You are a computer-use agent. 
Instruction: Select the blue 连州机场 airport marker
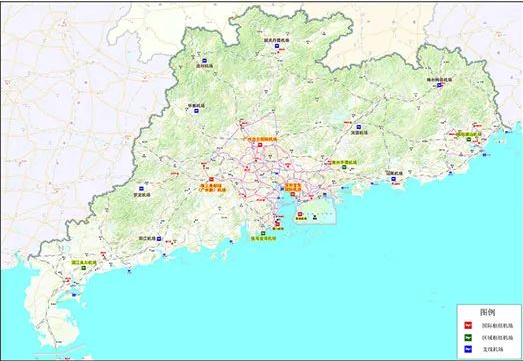[x=205, y=61]
